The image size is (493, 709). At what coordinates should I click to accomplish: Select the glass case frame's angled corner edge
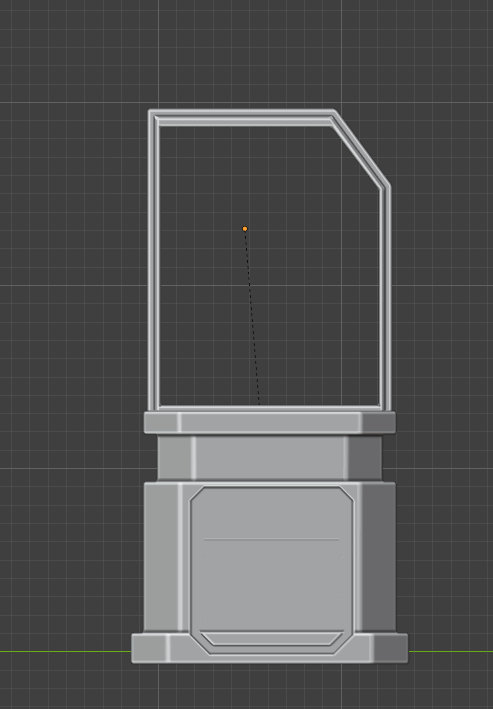tap(360, 150)
